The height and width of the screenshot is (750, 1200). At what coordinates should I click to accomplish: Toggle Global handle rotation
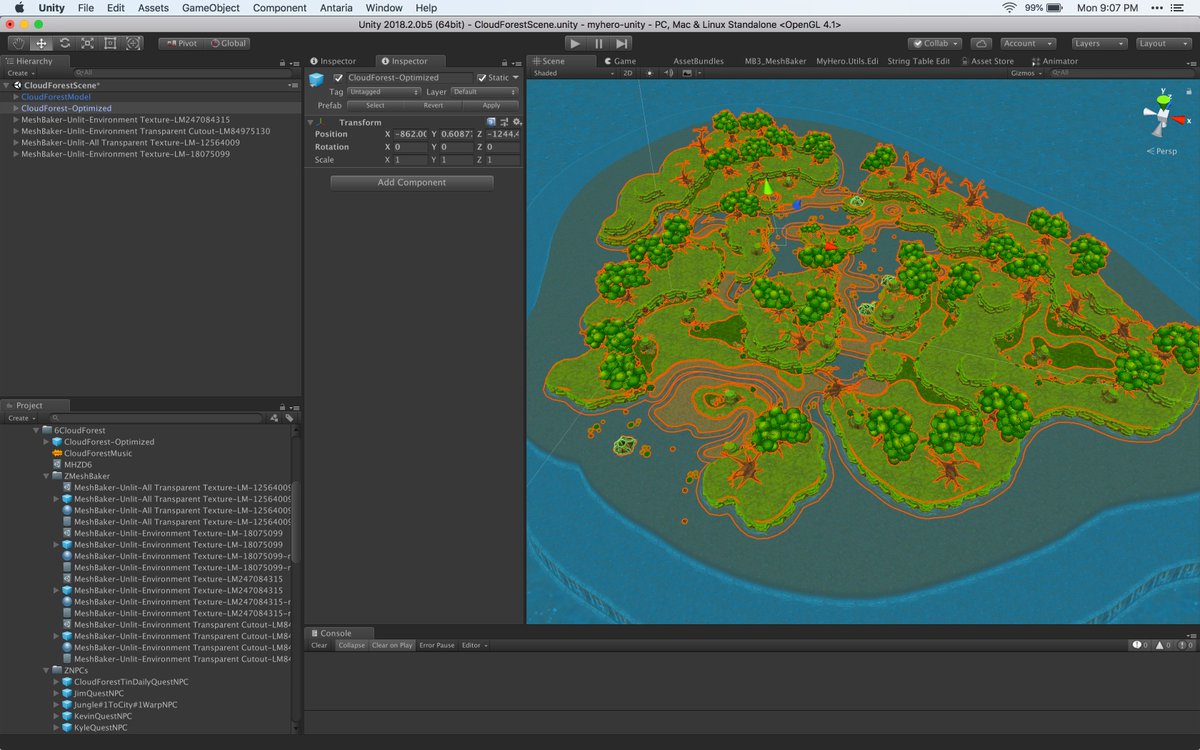(227, 43)
